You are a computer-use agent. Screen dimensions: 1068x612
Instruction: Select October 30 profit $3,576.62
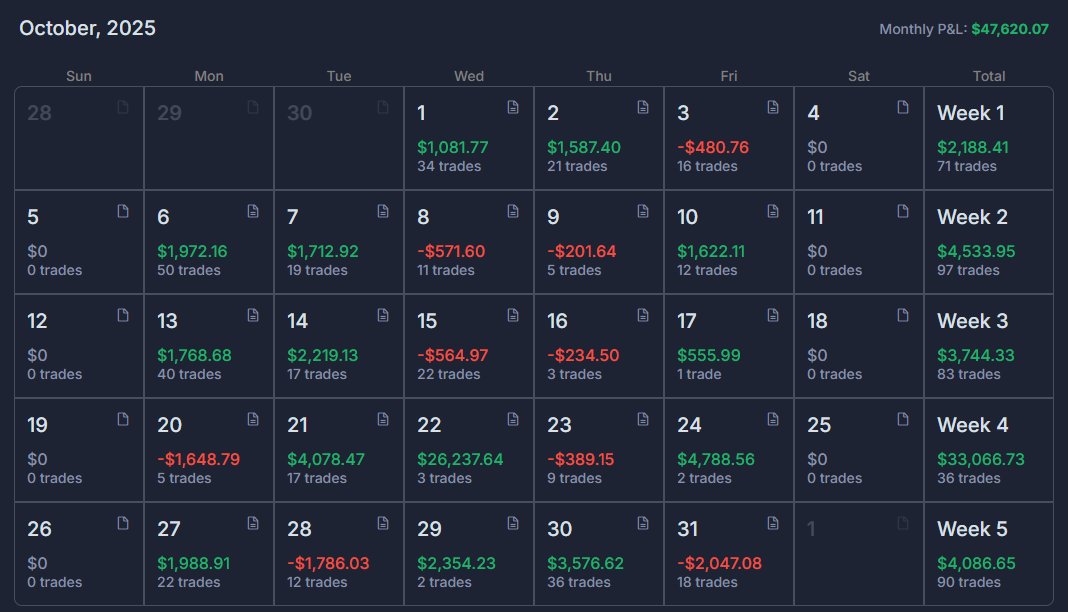point(585,564)
